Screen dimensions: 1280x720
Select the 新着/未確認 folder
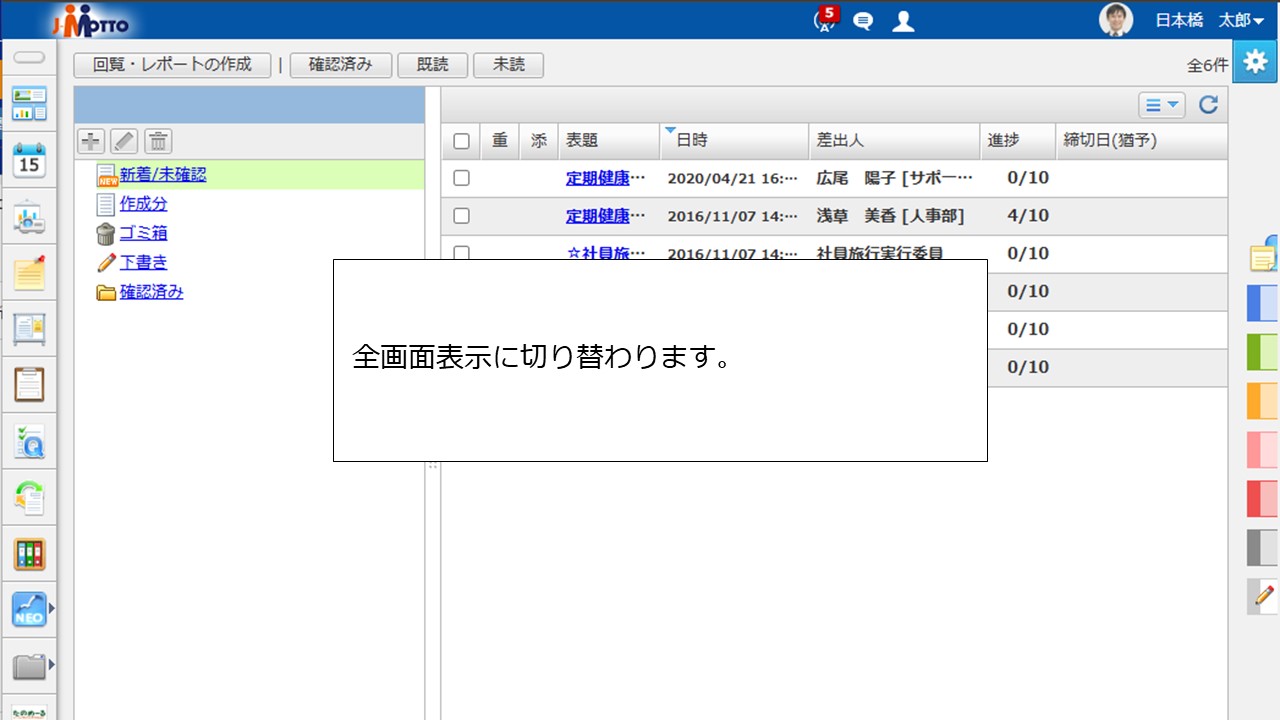tap(162, 175)
